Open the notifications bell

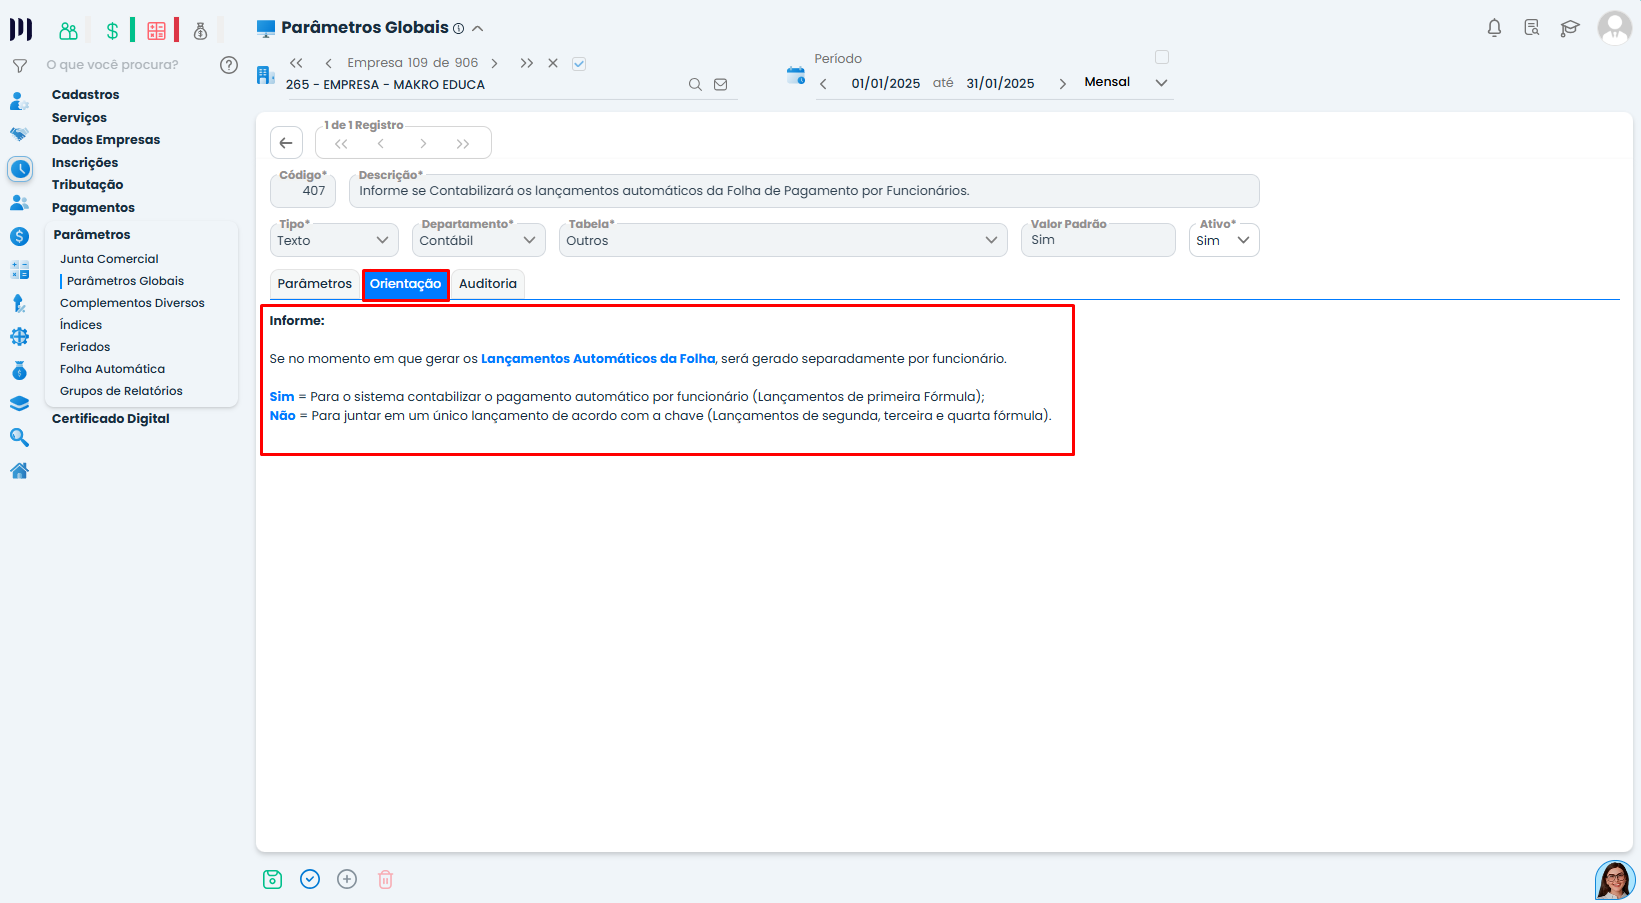tap(1494, 28)
